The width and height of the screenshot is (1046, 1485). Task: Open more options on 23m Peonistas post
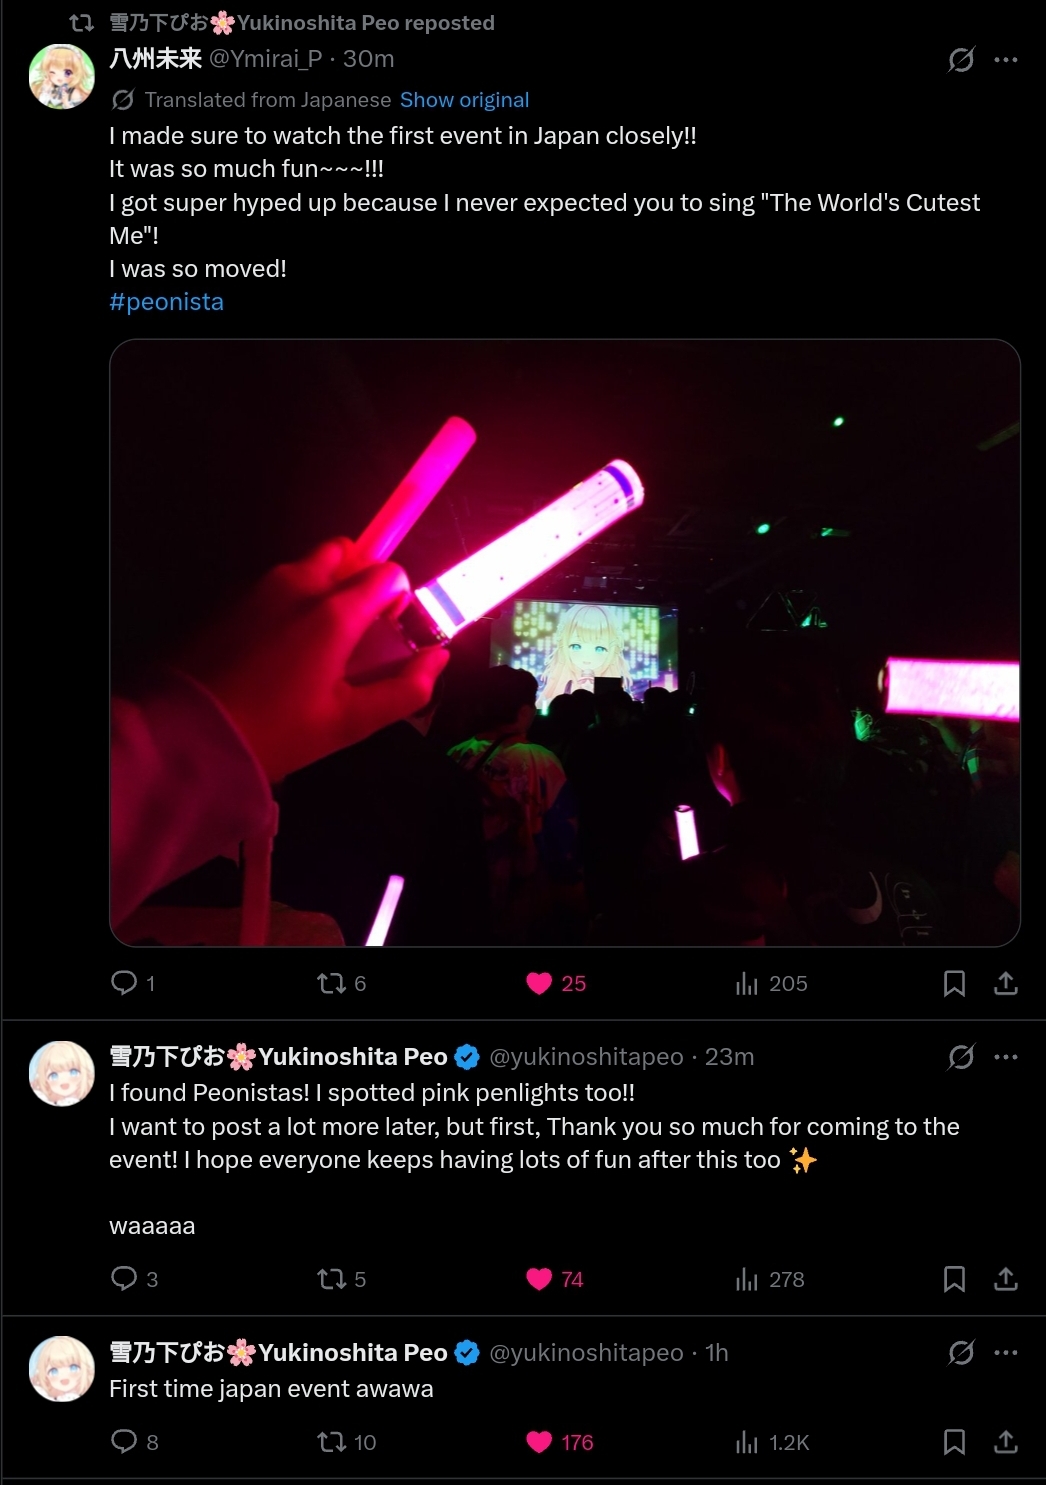1005,1057
